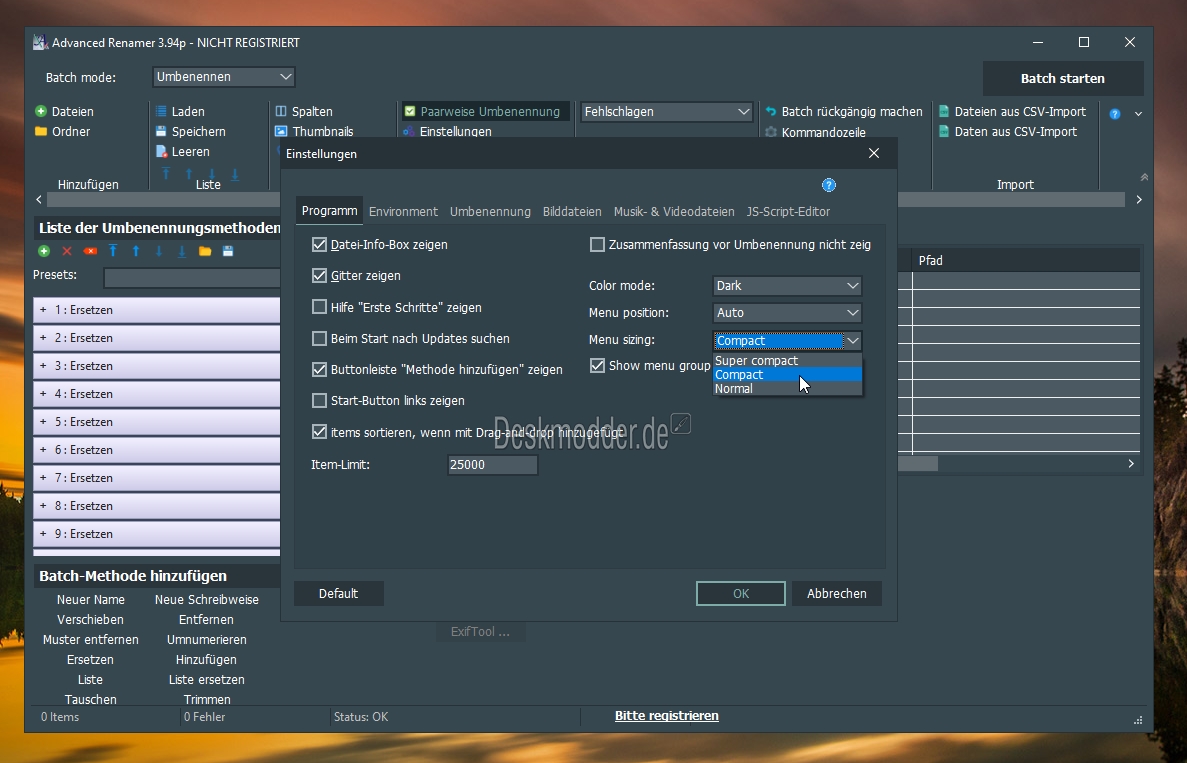
Task: Click the Presets field
Action: (192, 277)
